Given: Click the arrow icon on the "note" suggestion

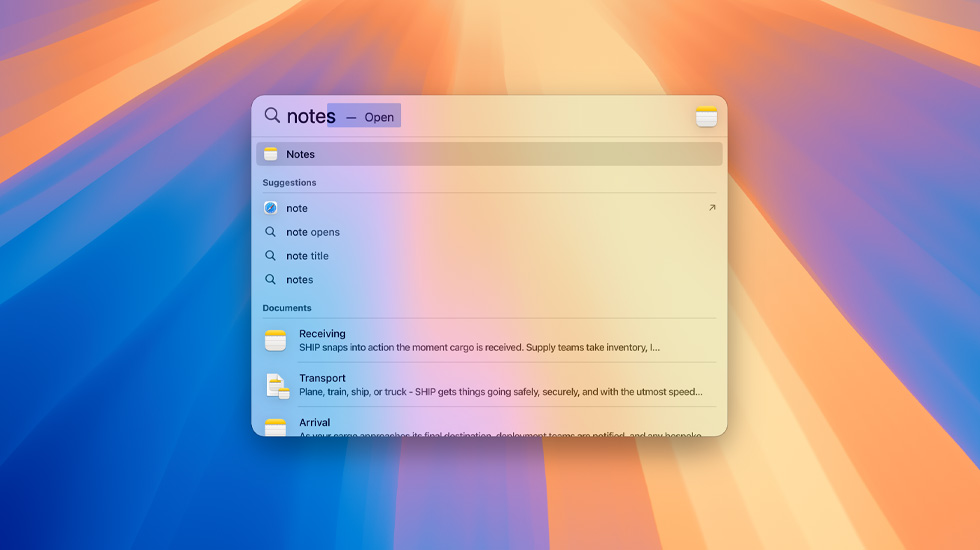Looking at the screenshot, I should (x=712, y=208).
